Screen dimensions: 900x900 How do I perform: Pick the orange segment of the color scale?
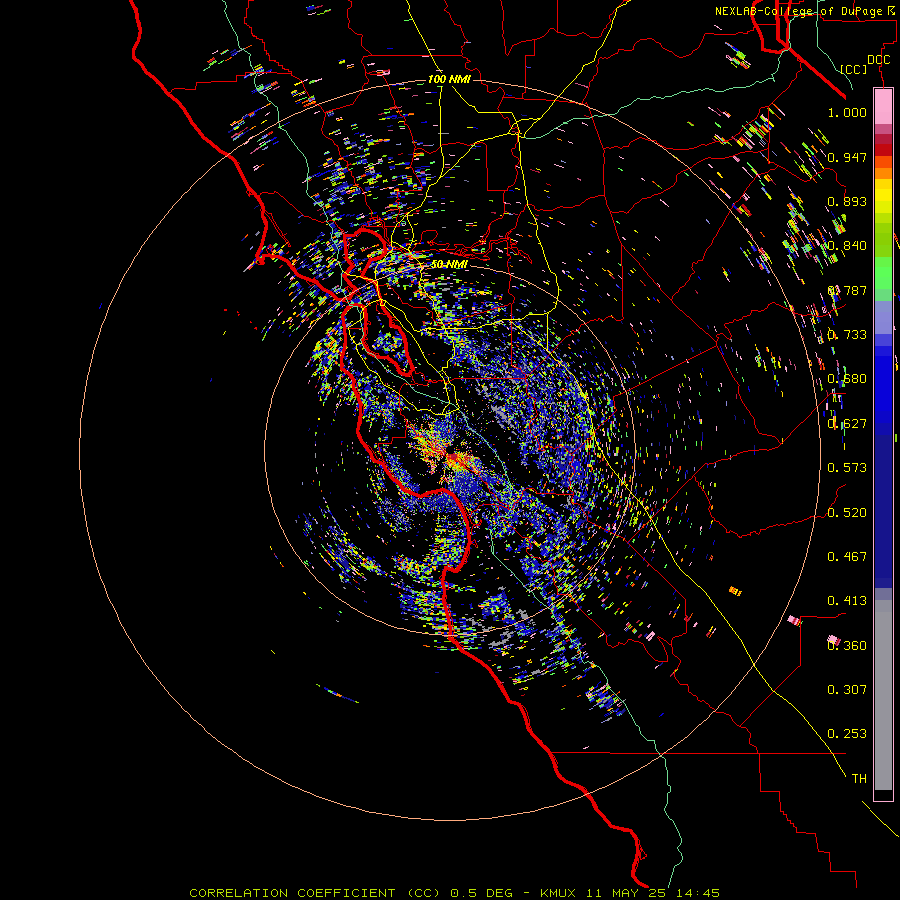[883, 173]
